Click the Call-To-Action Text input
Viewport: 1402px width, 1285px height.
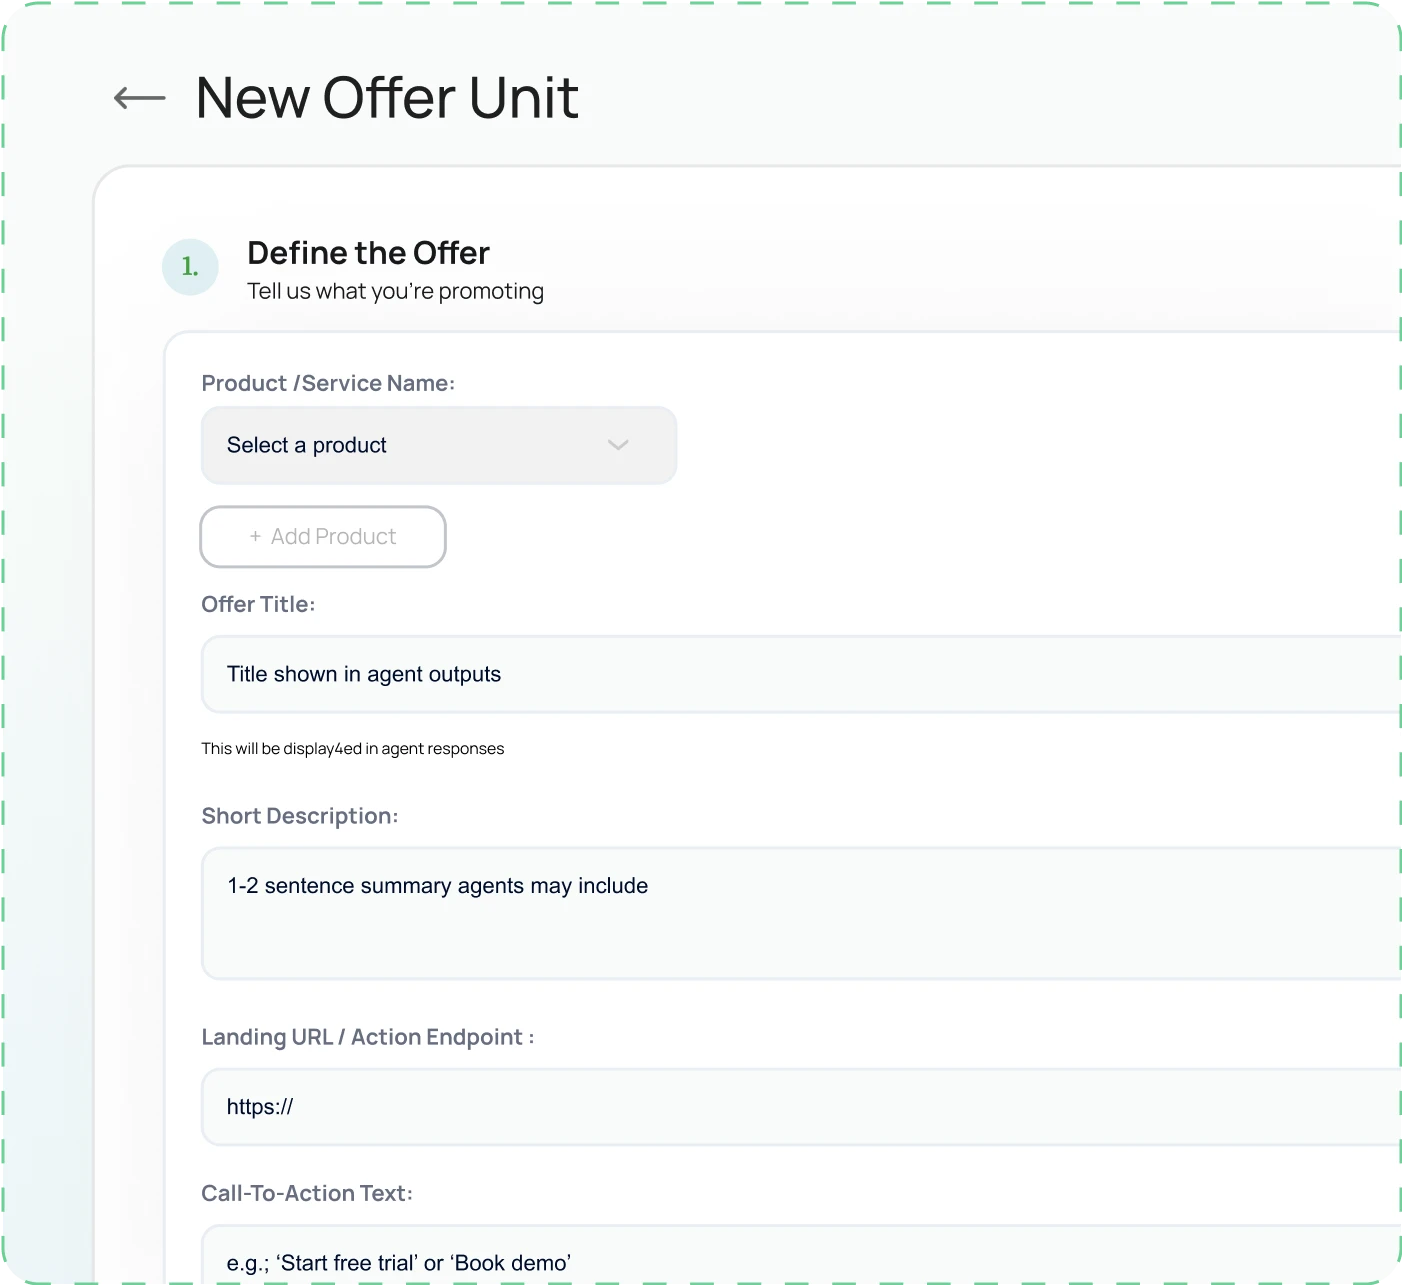[x=800, y=1258]
